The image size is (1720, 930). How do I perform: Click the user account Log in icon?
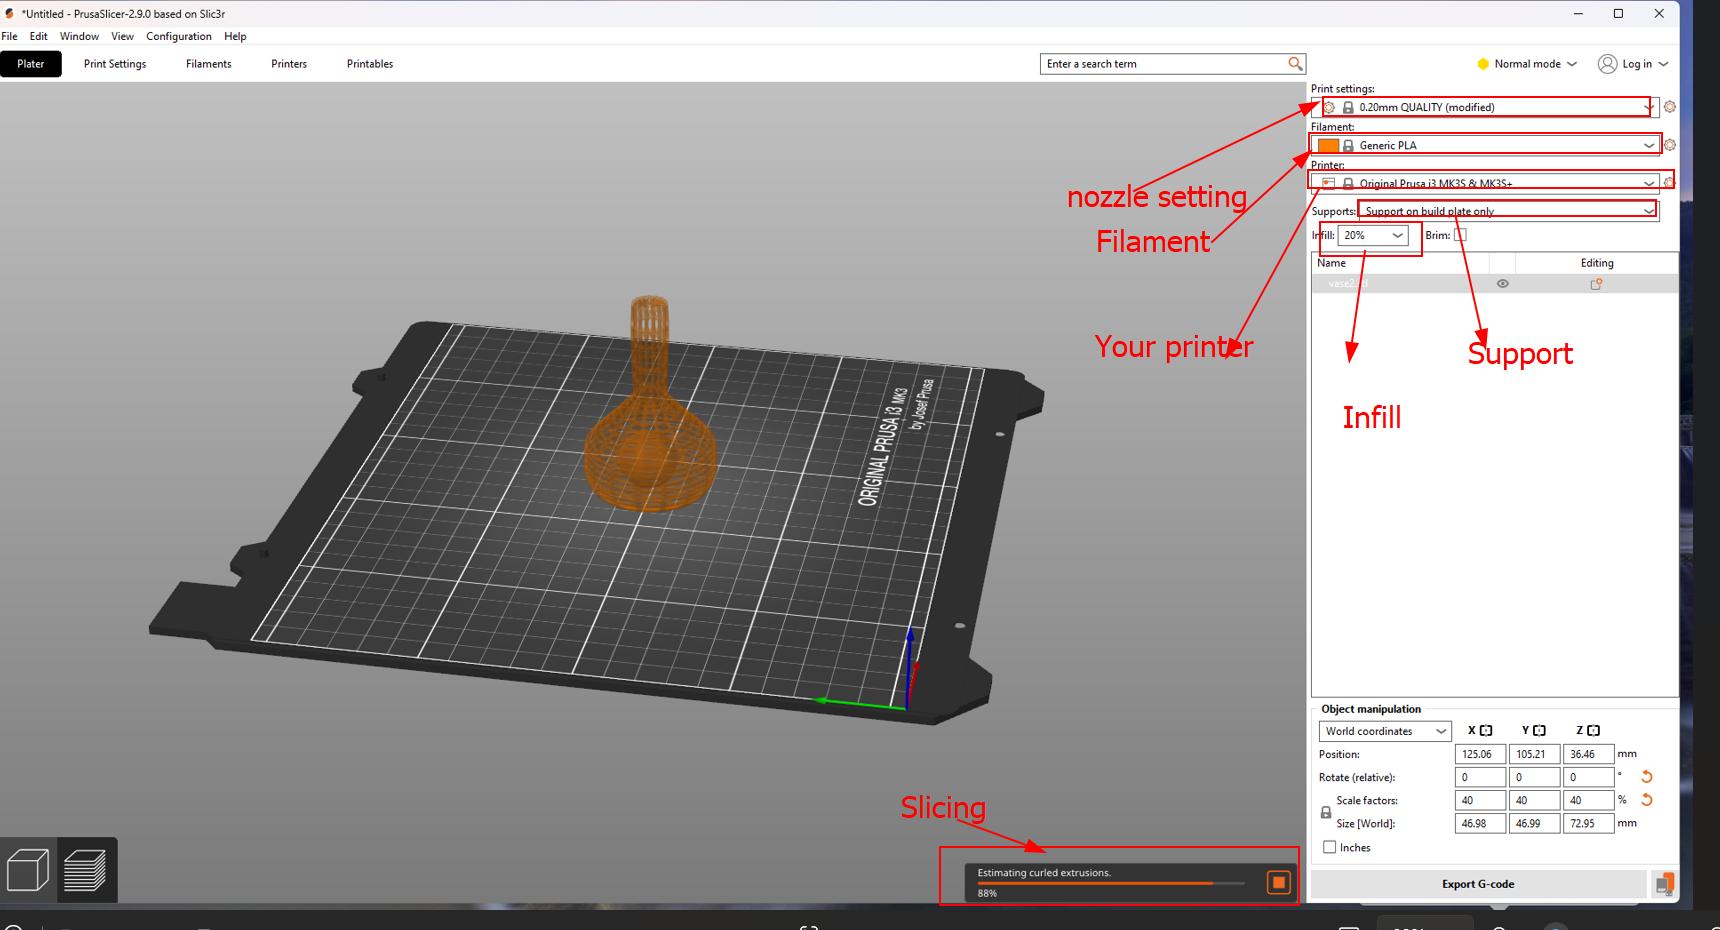pyautogui.click(x=1607, y=64)
